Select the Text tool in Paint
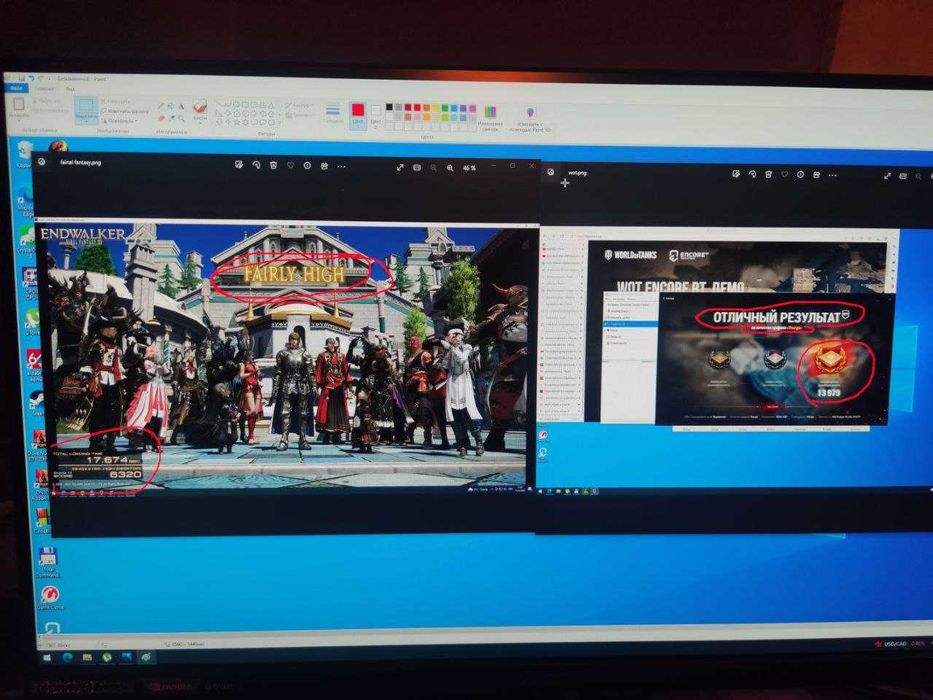 (x=181, y=107)
